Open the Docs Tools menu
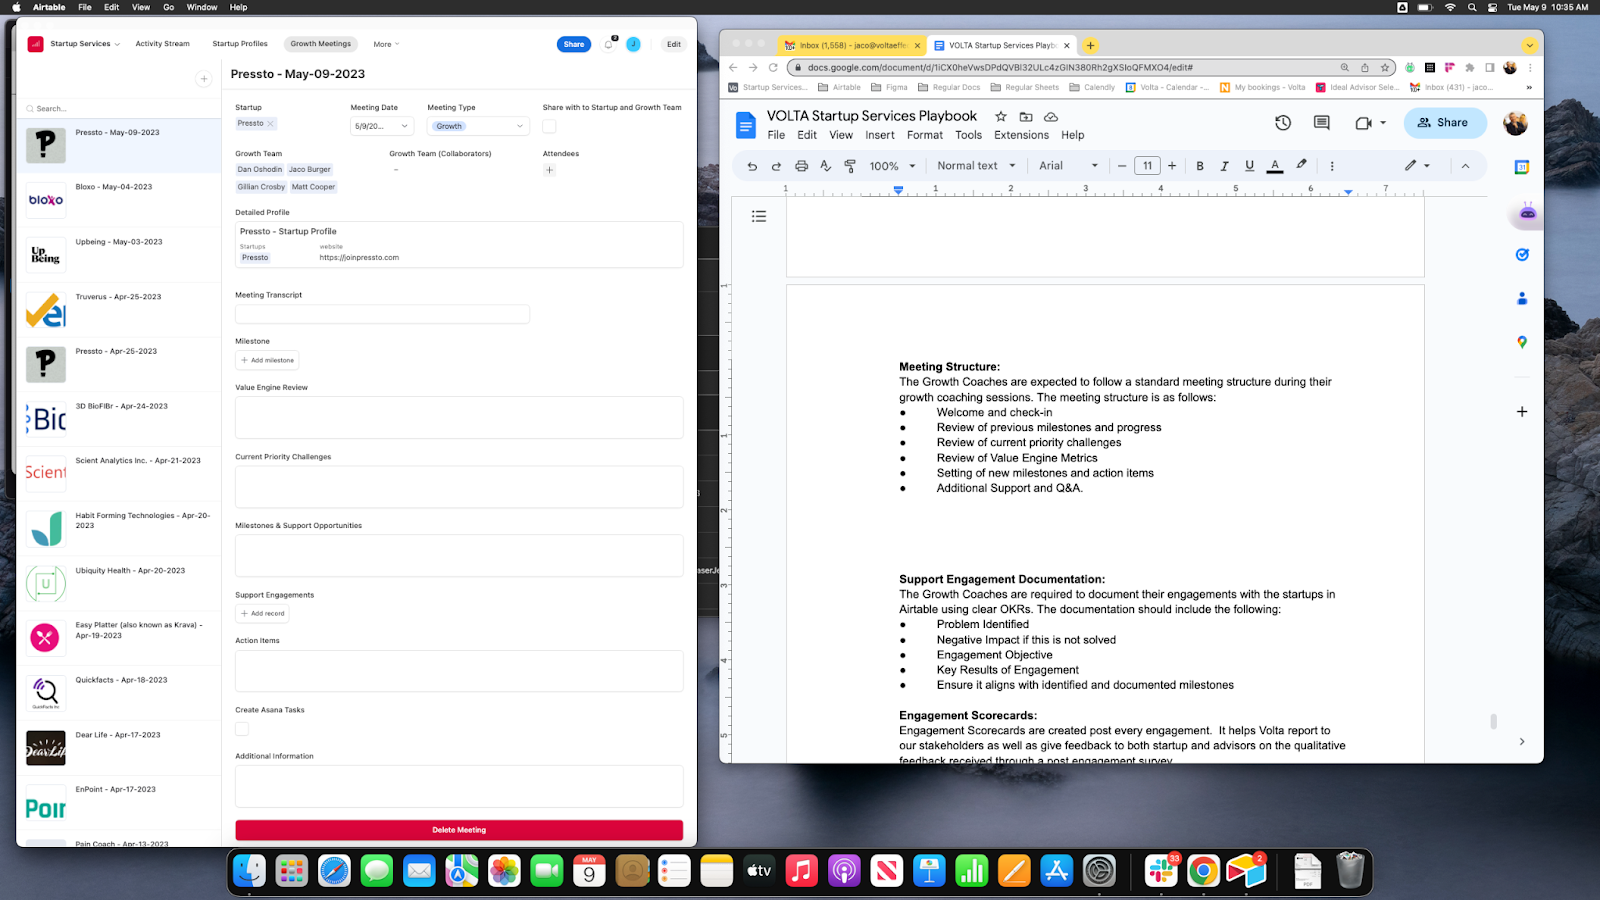 tap(968, 135)
